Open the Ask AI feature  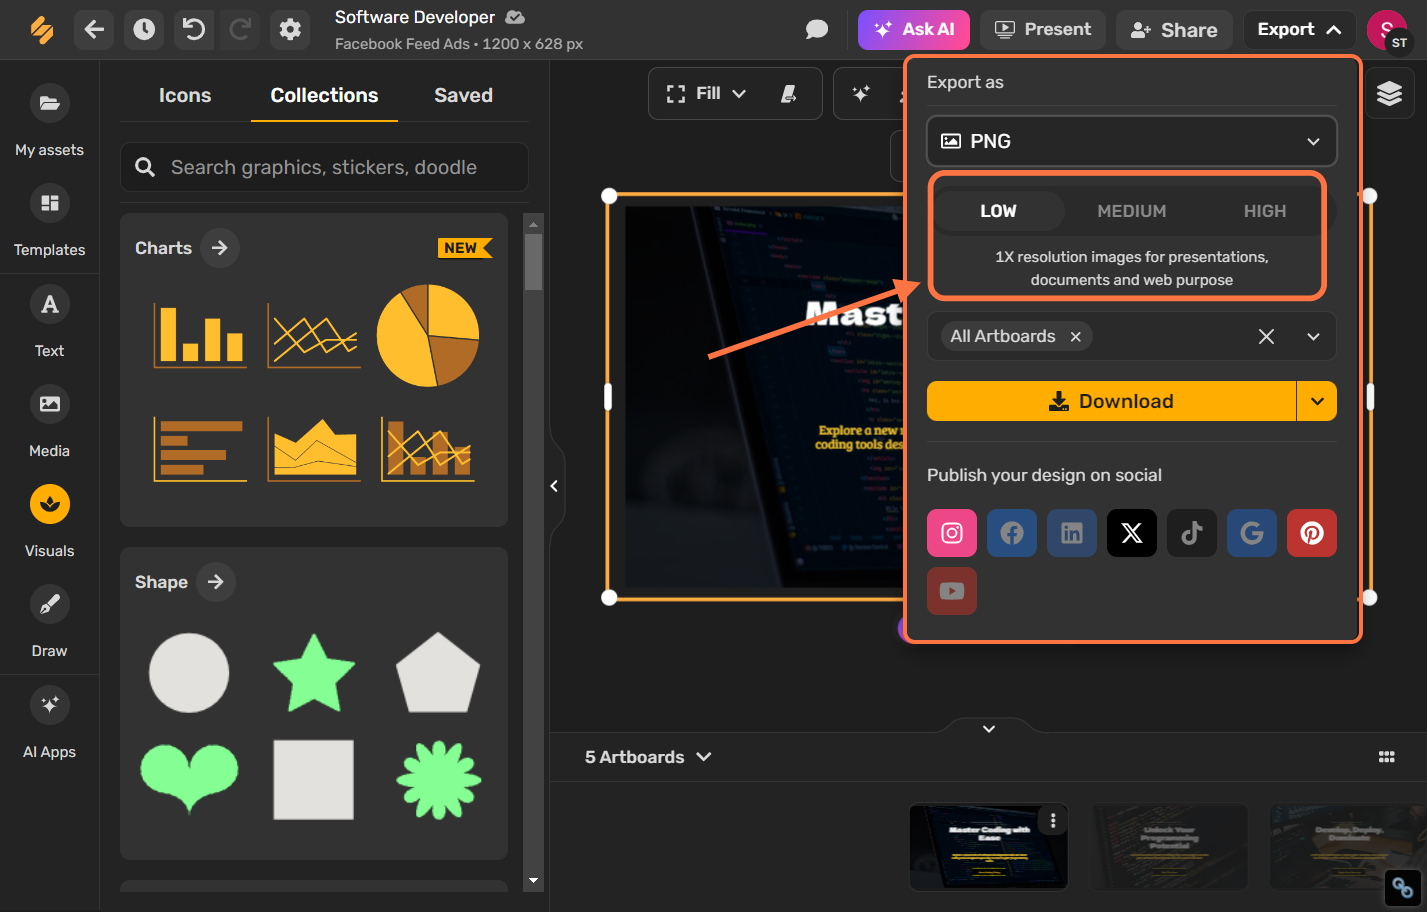[x=913, y=30]
